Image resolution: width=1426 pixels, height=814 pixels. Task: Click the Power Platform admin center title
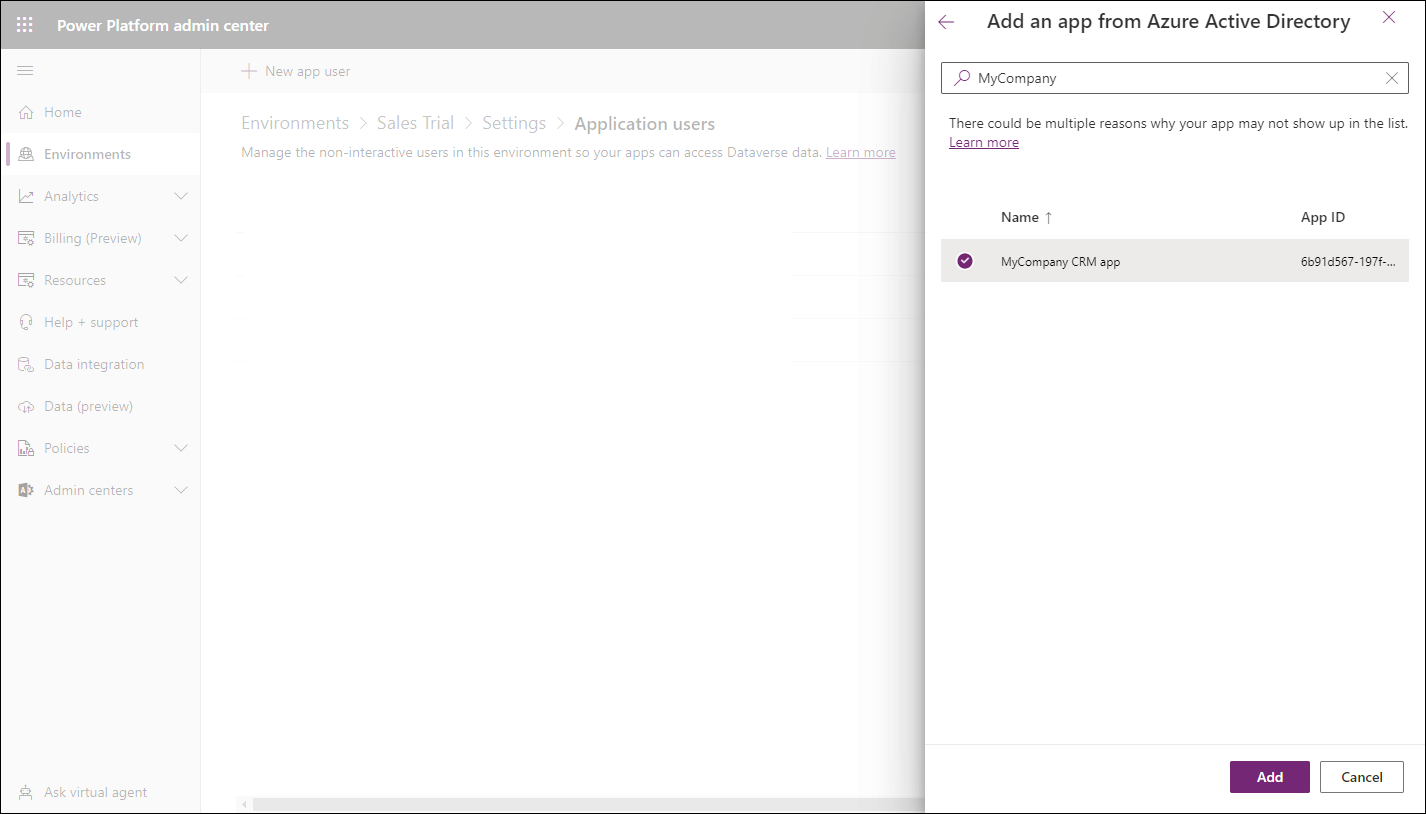point(163,25)
